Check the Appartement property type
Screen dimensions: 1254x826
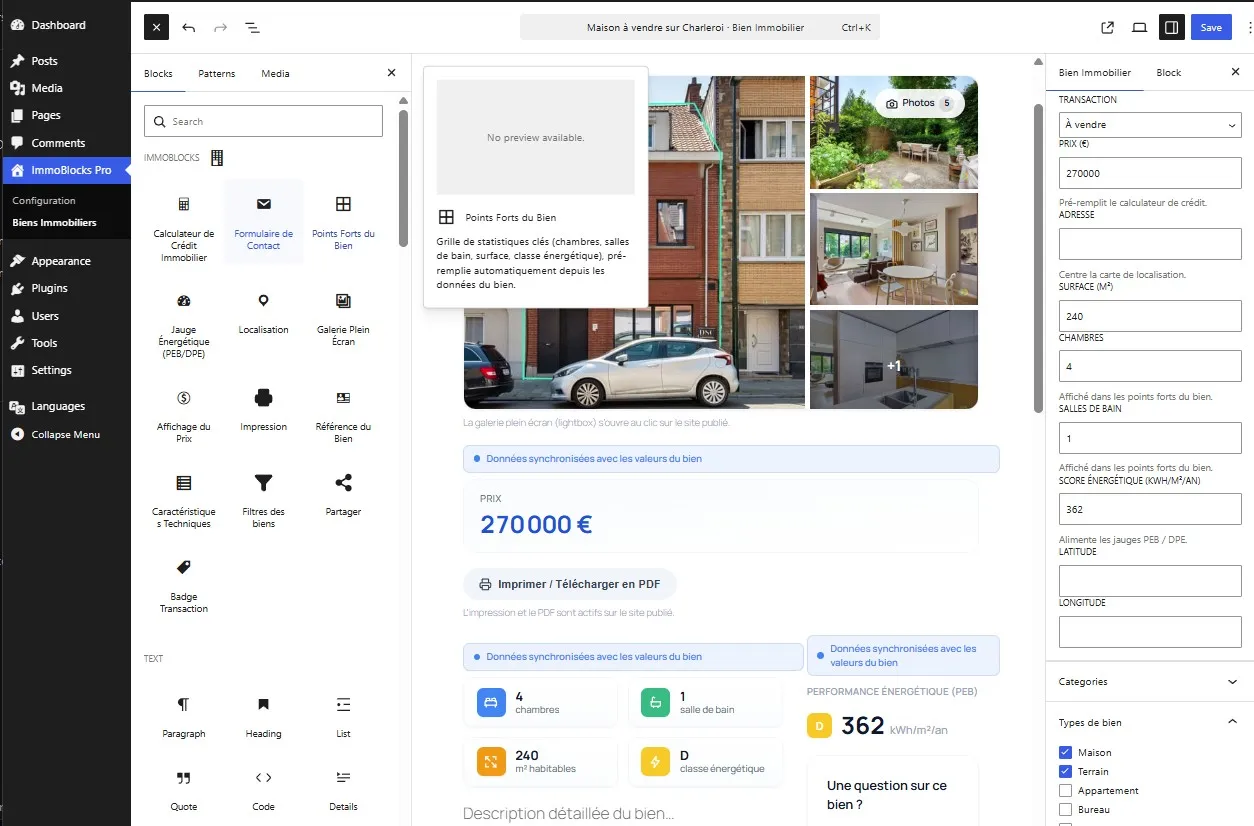click(1065, 790)
